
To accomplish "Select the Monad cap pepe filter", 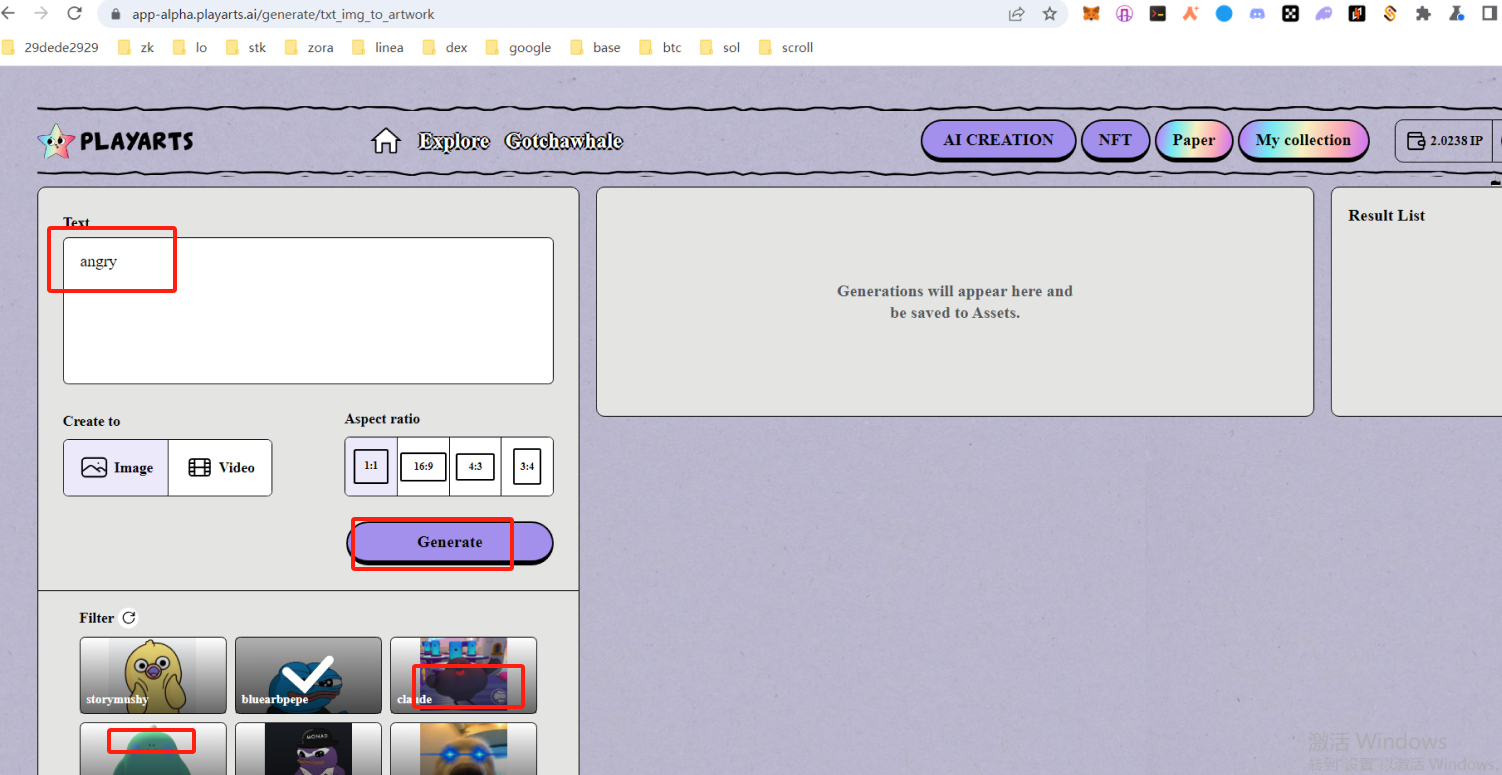I will click(308, 749).
